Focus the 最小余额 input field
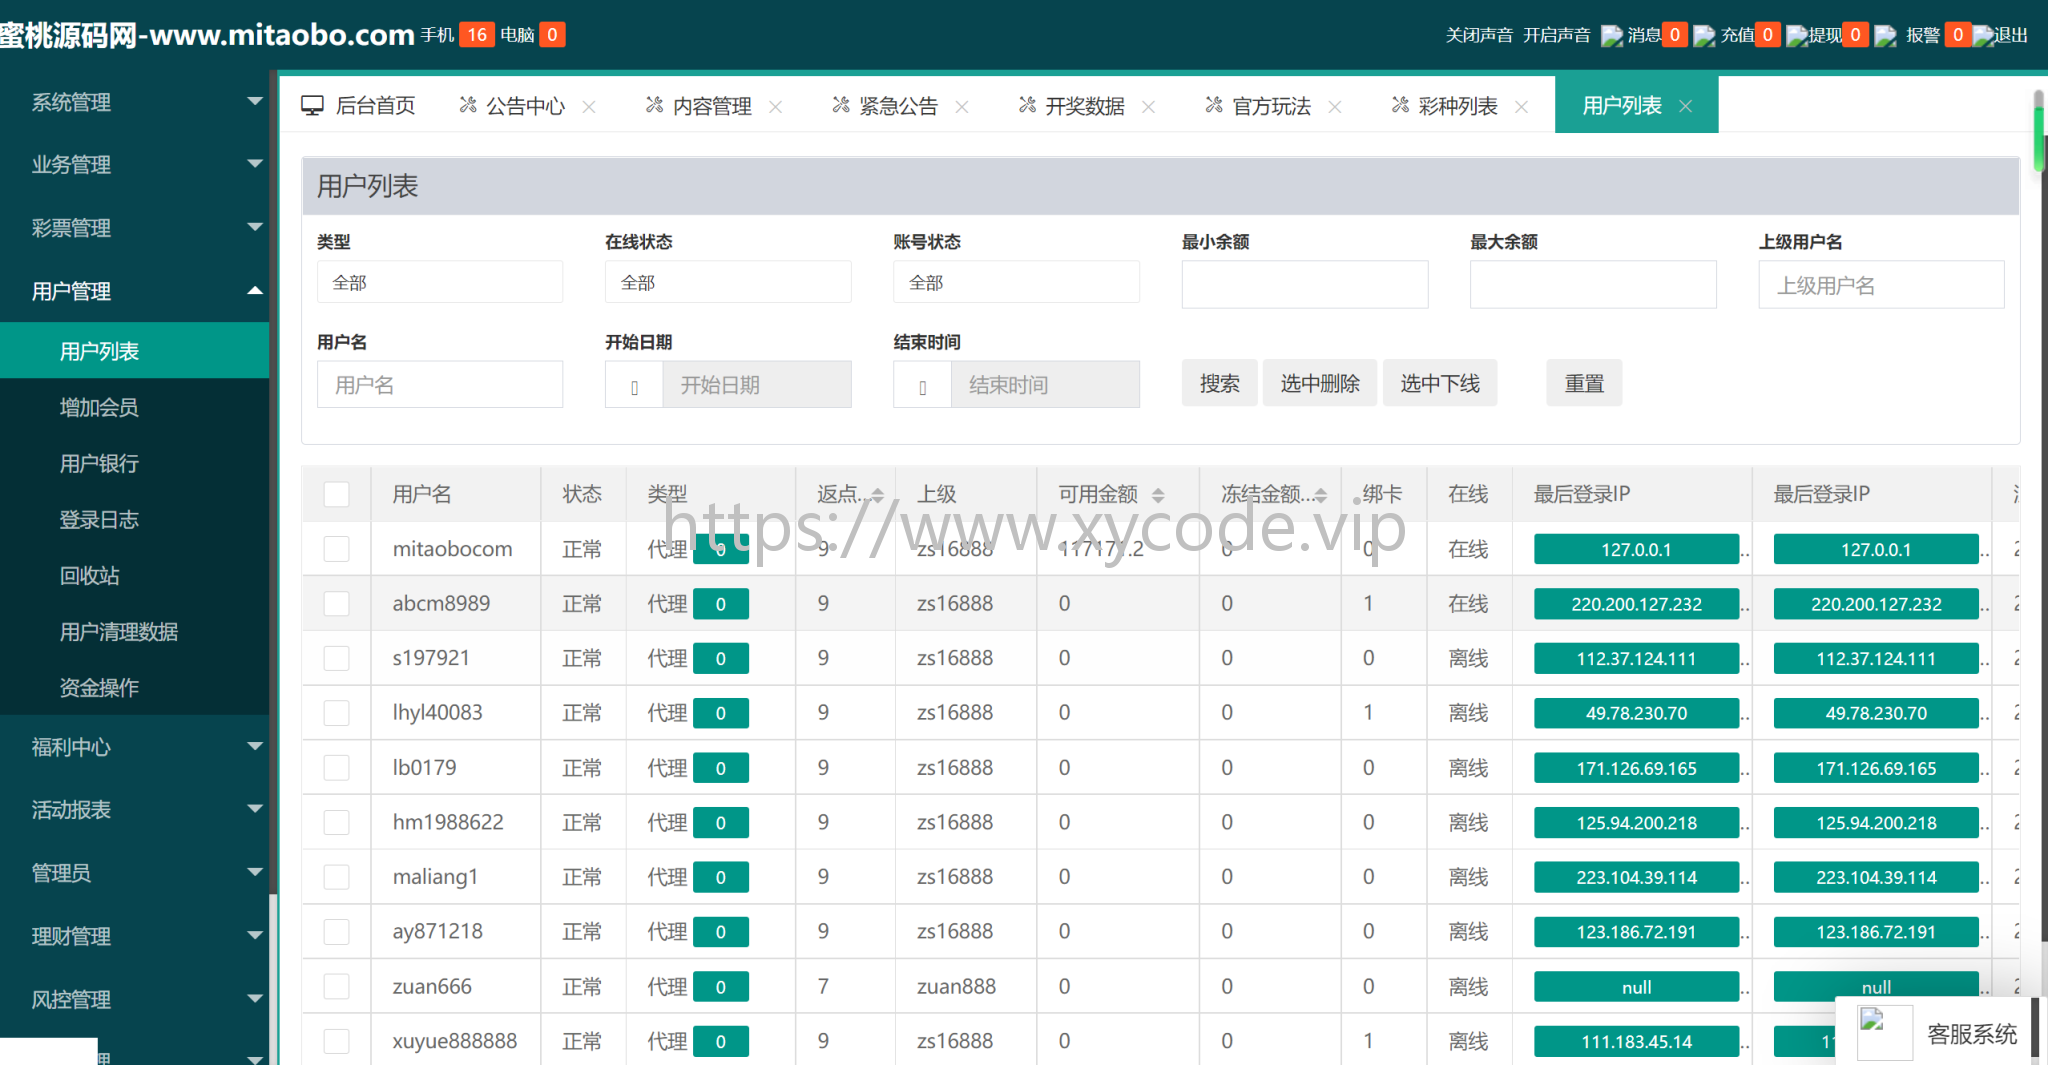Image resolution: width=2048 pixels, height=1065 pixels. click(1305, 284)
